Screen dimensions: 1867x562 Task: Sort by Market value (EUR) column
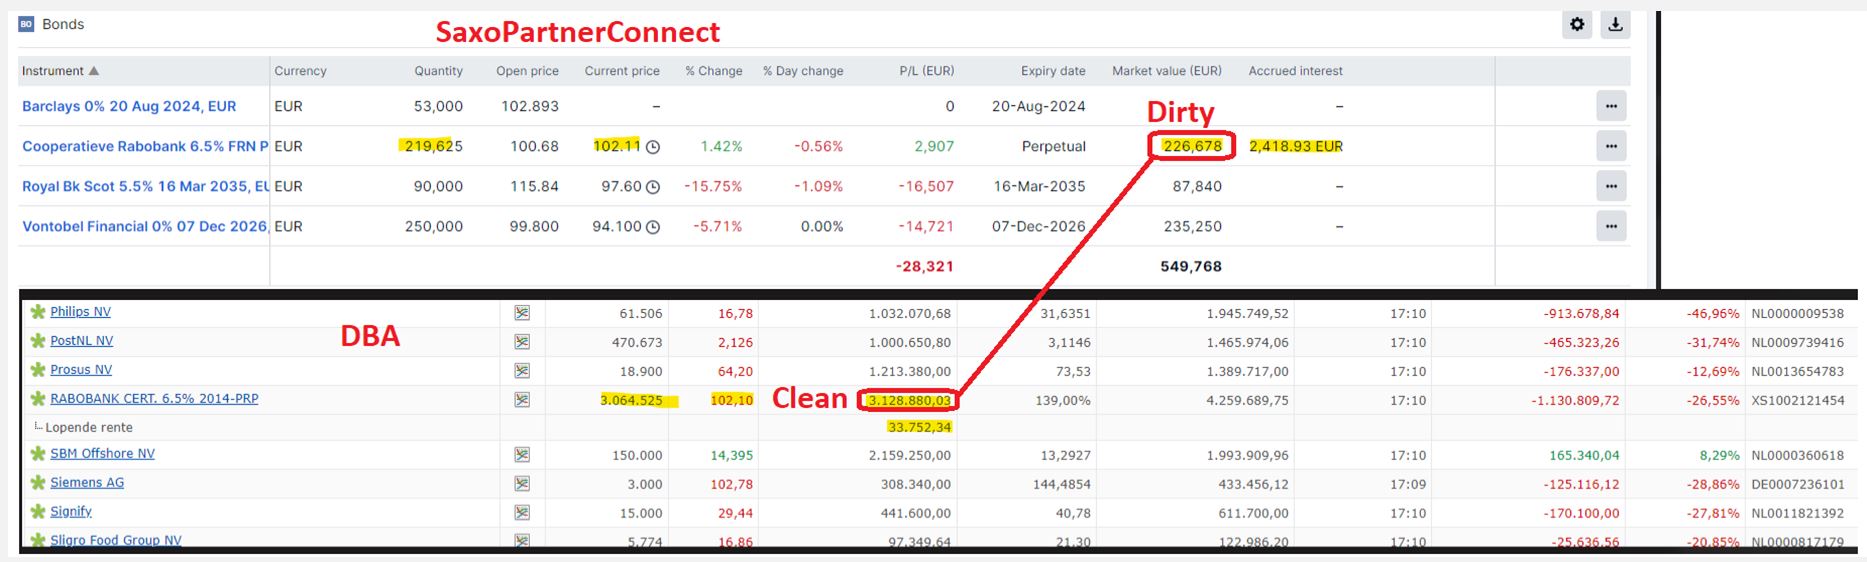click(1166, 71)
